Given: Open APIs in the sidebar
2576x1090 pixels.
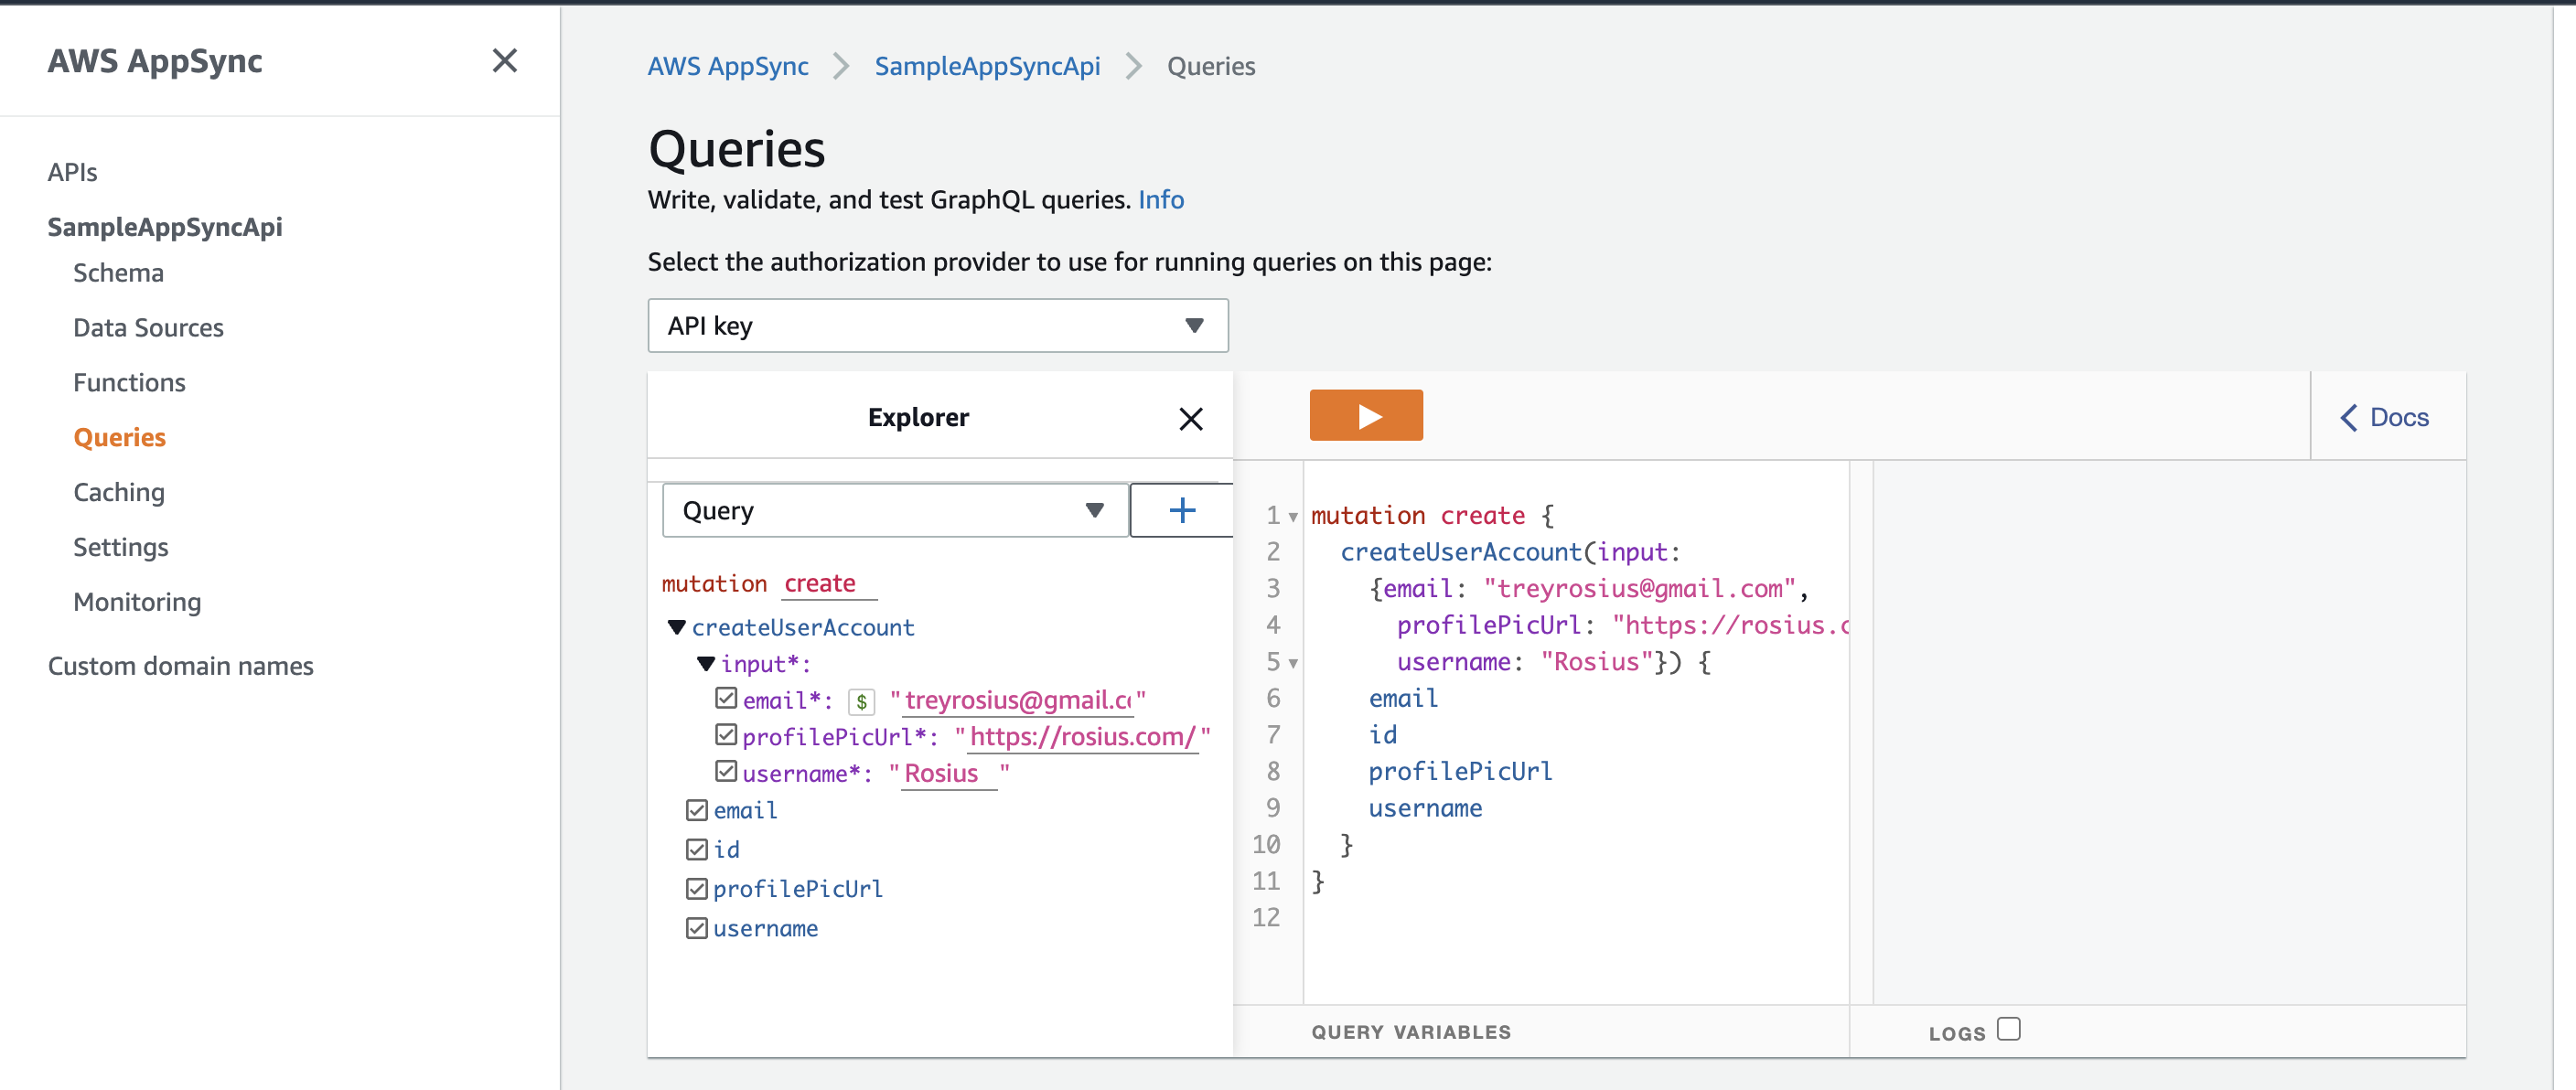Looking at the screenshot, I should 72,172.
